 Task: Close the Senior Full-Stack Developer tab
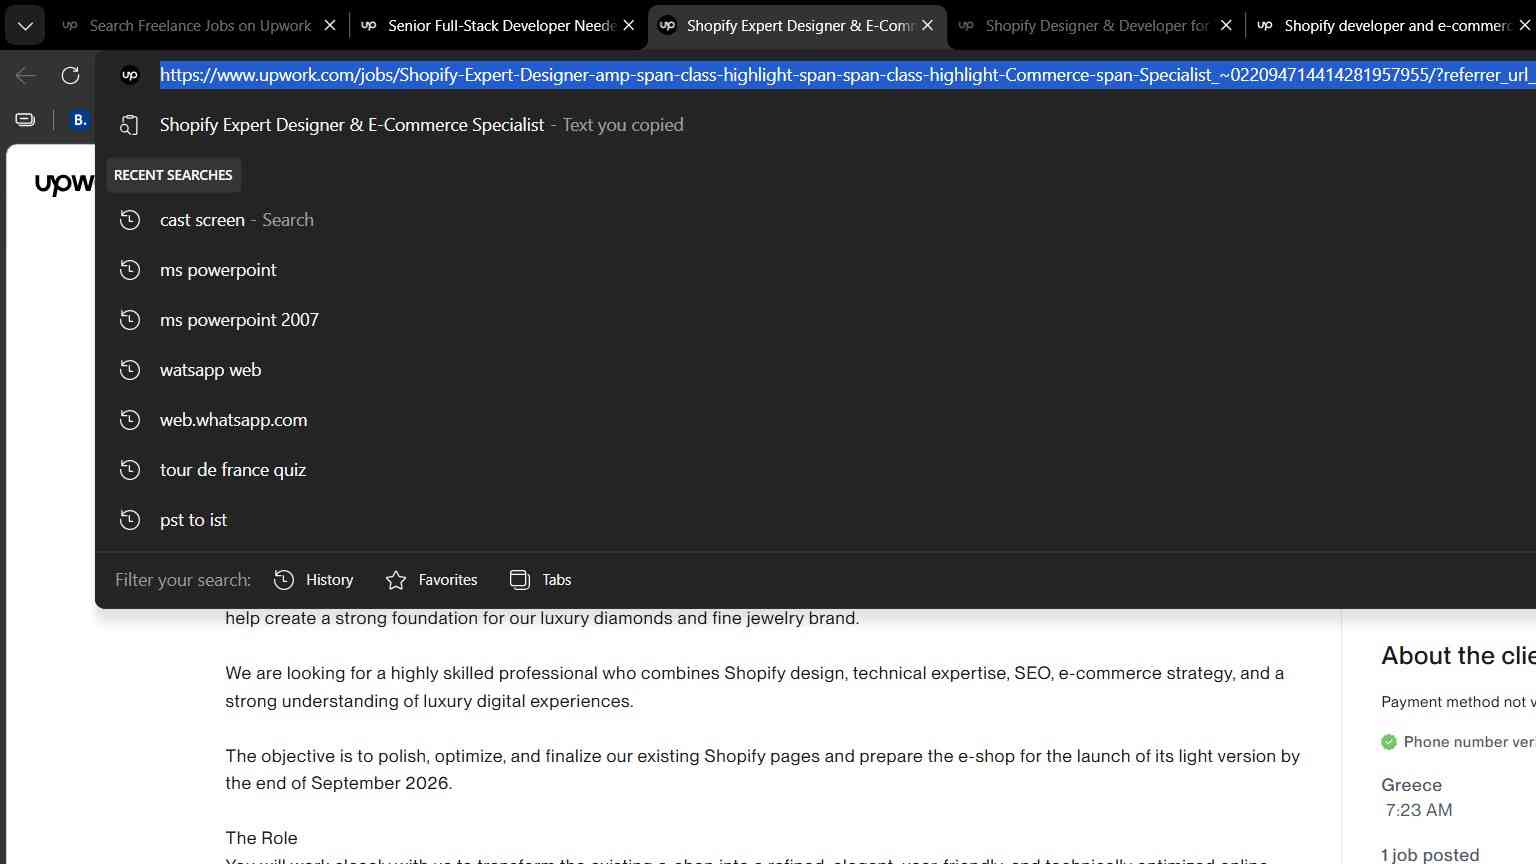(x=629, y=26)
